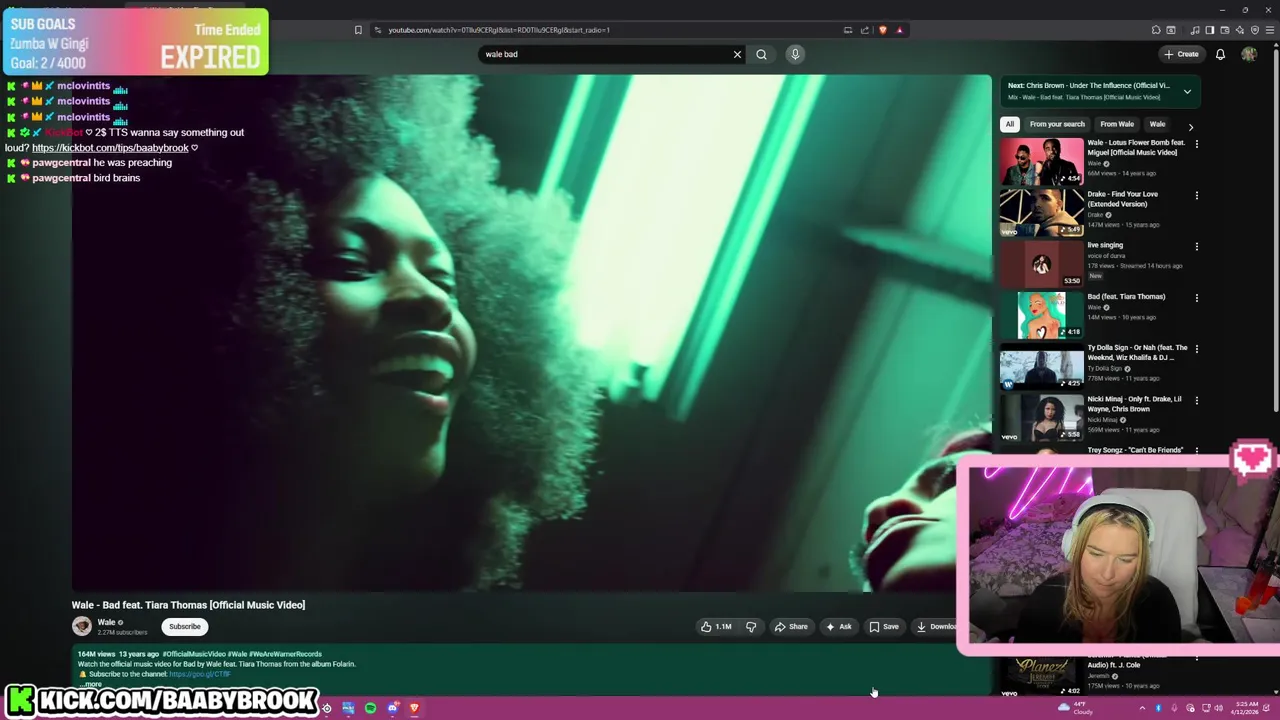Click the Wale Lotus Flower Bomb title
This screenshot has width=1280, height=720.
tap(1136, 147)
